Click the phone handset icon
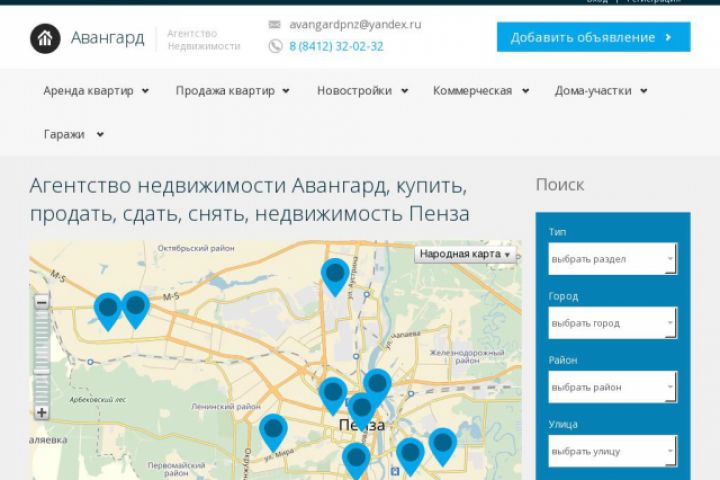This screenshot has width=720, height=480. 275,46
